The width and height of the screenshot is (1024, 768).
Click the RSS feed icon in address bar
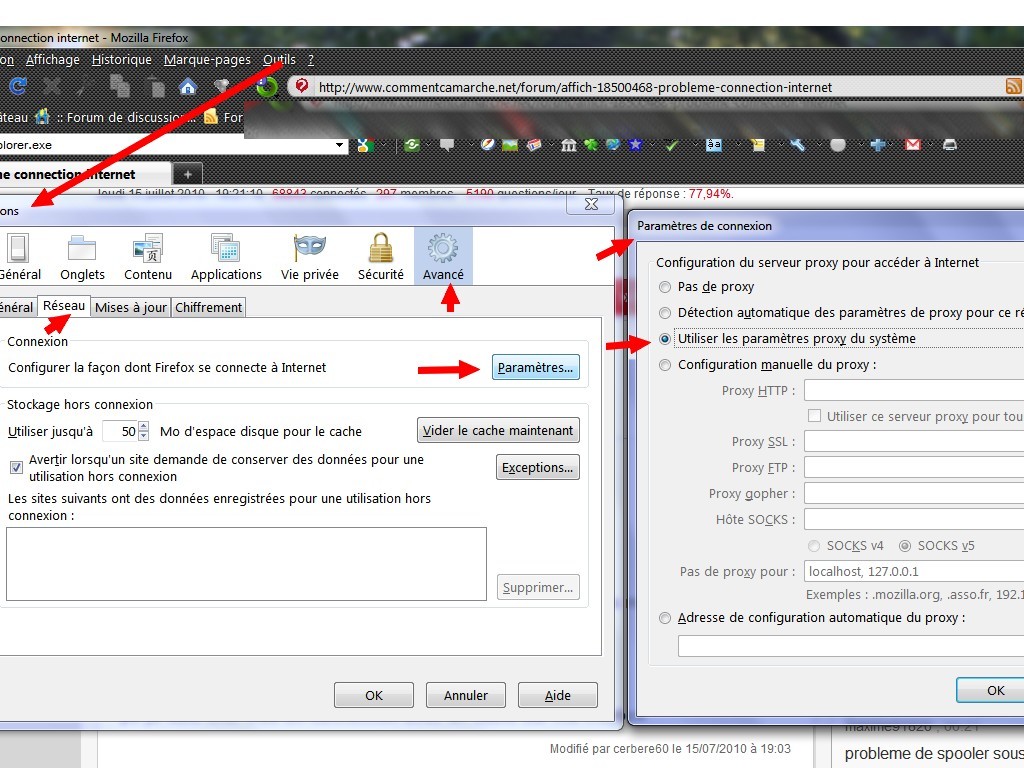click(x=1013, y=87)
